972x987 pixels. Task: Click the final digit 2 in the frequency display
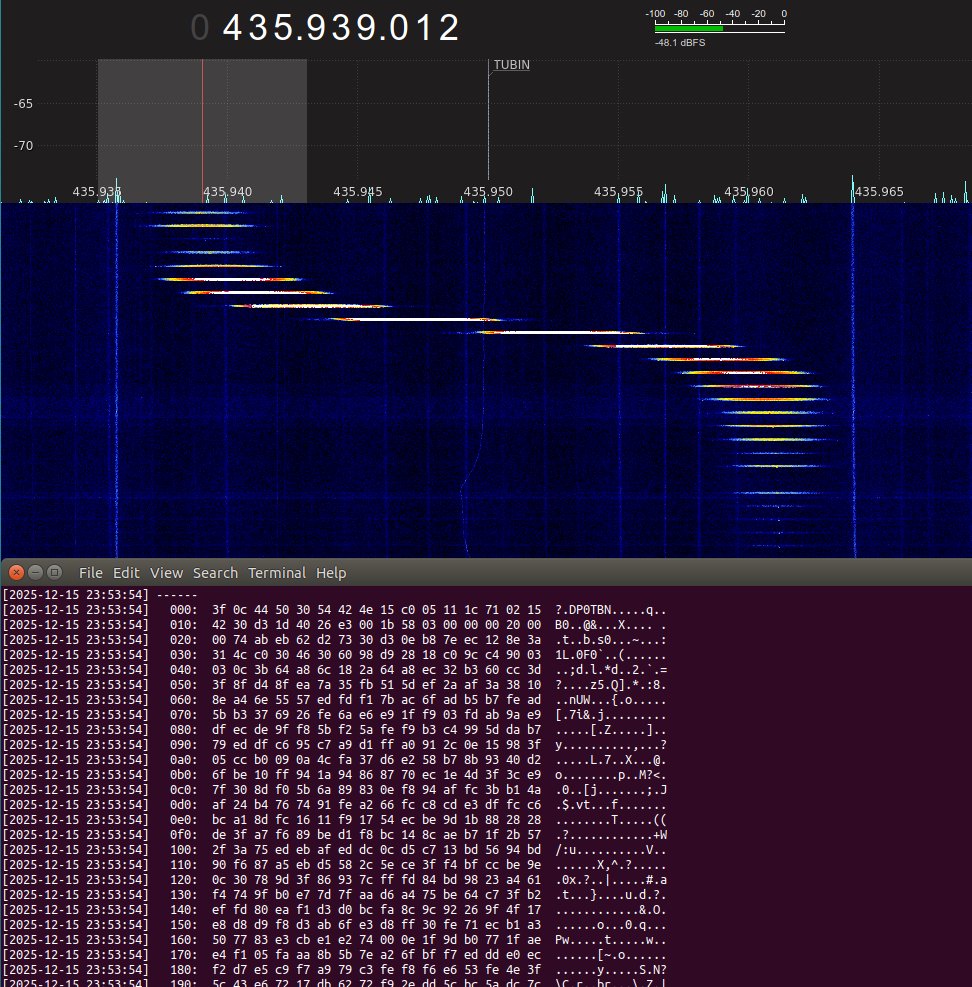448,28
